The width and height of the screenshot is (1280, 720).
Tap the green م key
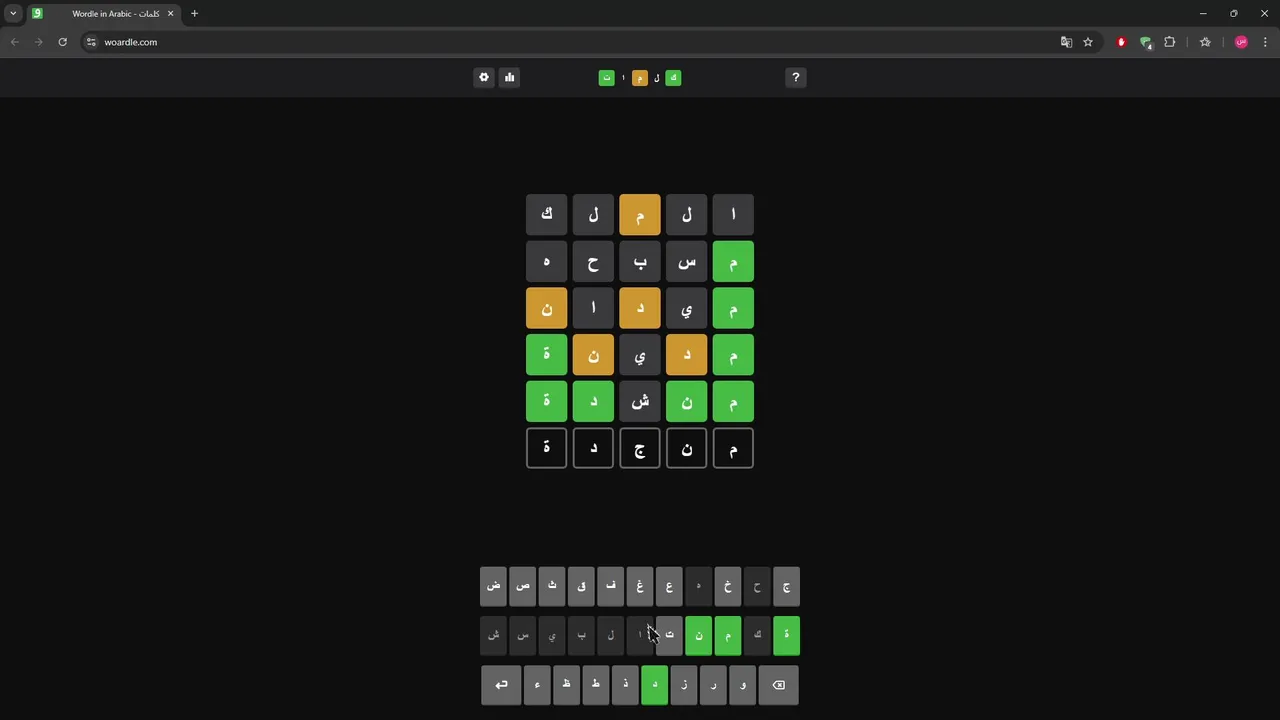point(728,635)
